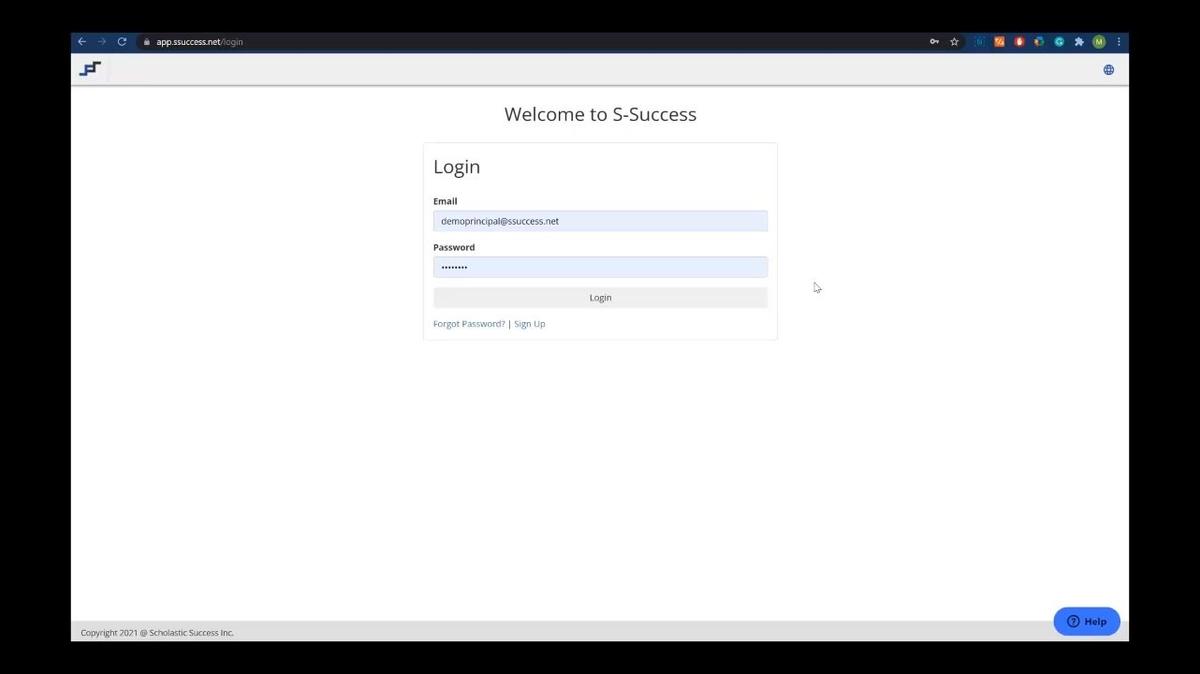Click the browser forward arrow
Screen dimensions: 1200x674
102,42
